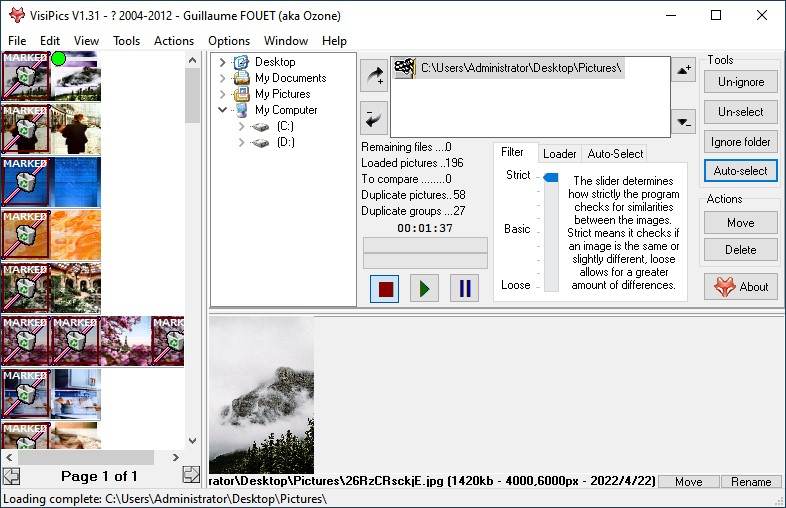The height and width of the screenshot is (508, 786).
Task: Click the Ignore folder button
Action: pos(740,141)
